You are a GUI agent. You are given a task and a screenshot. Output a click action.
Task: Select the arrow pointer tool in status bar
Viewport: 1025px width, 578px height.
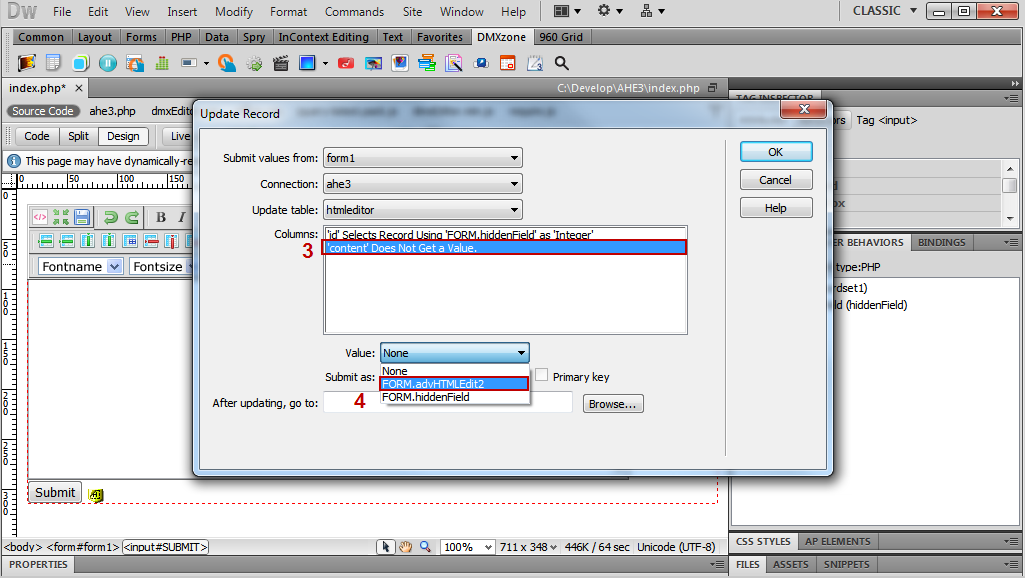385,547
